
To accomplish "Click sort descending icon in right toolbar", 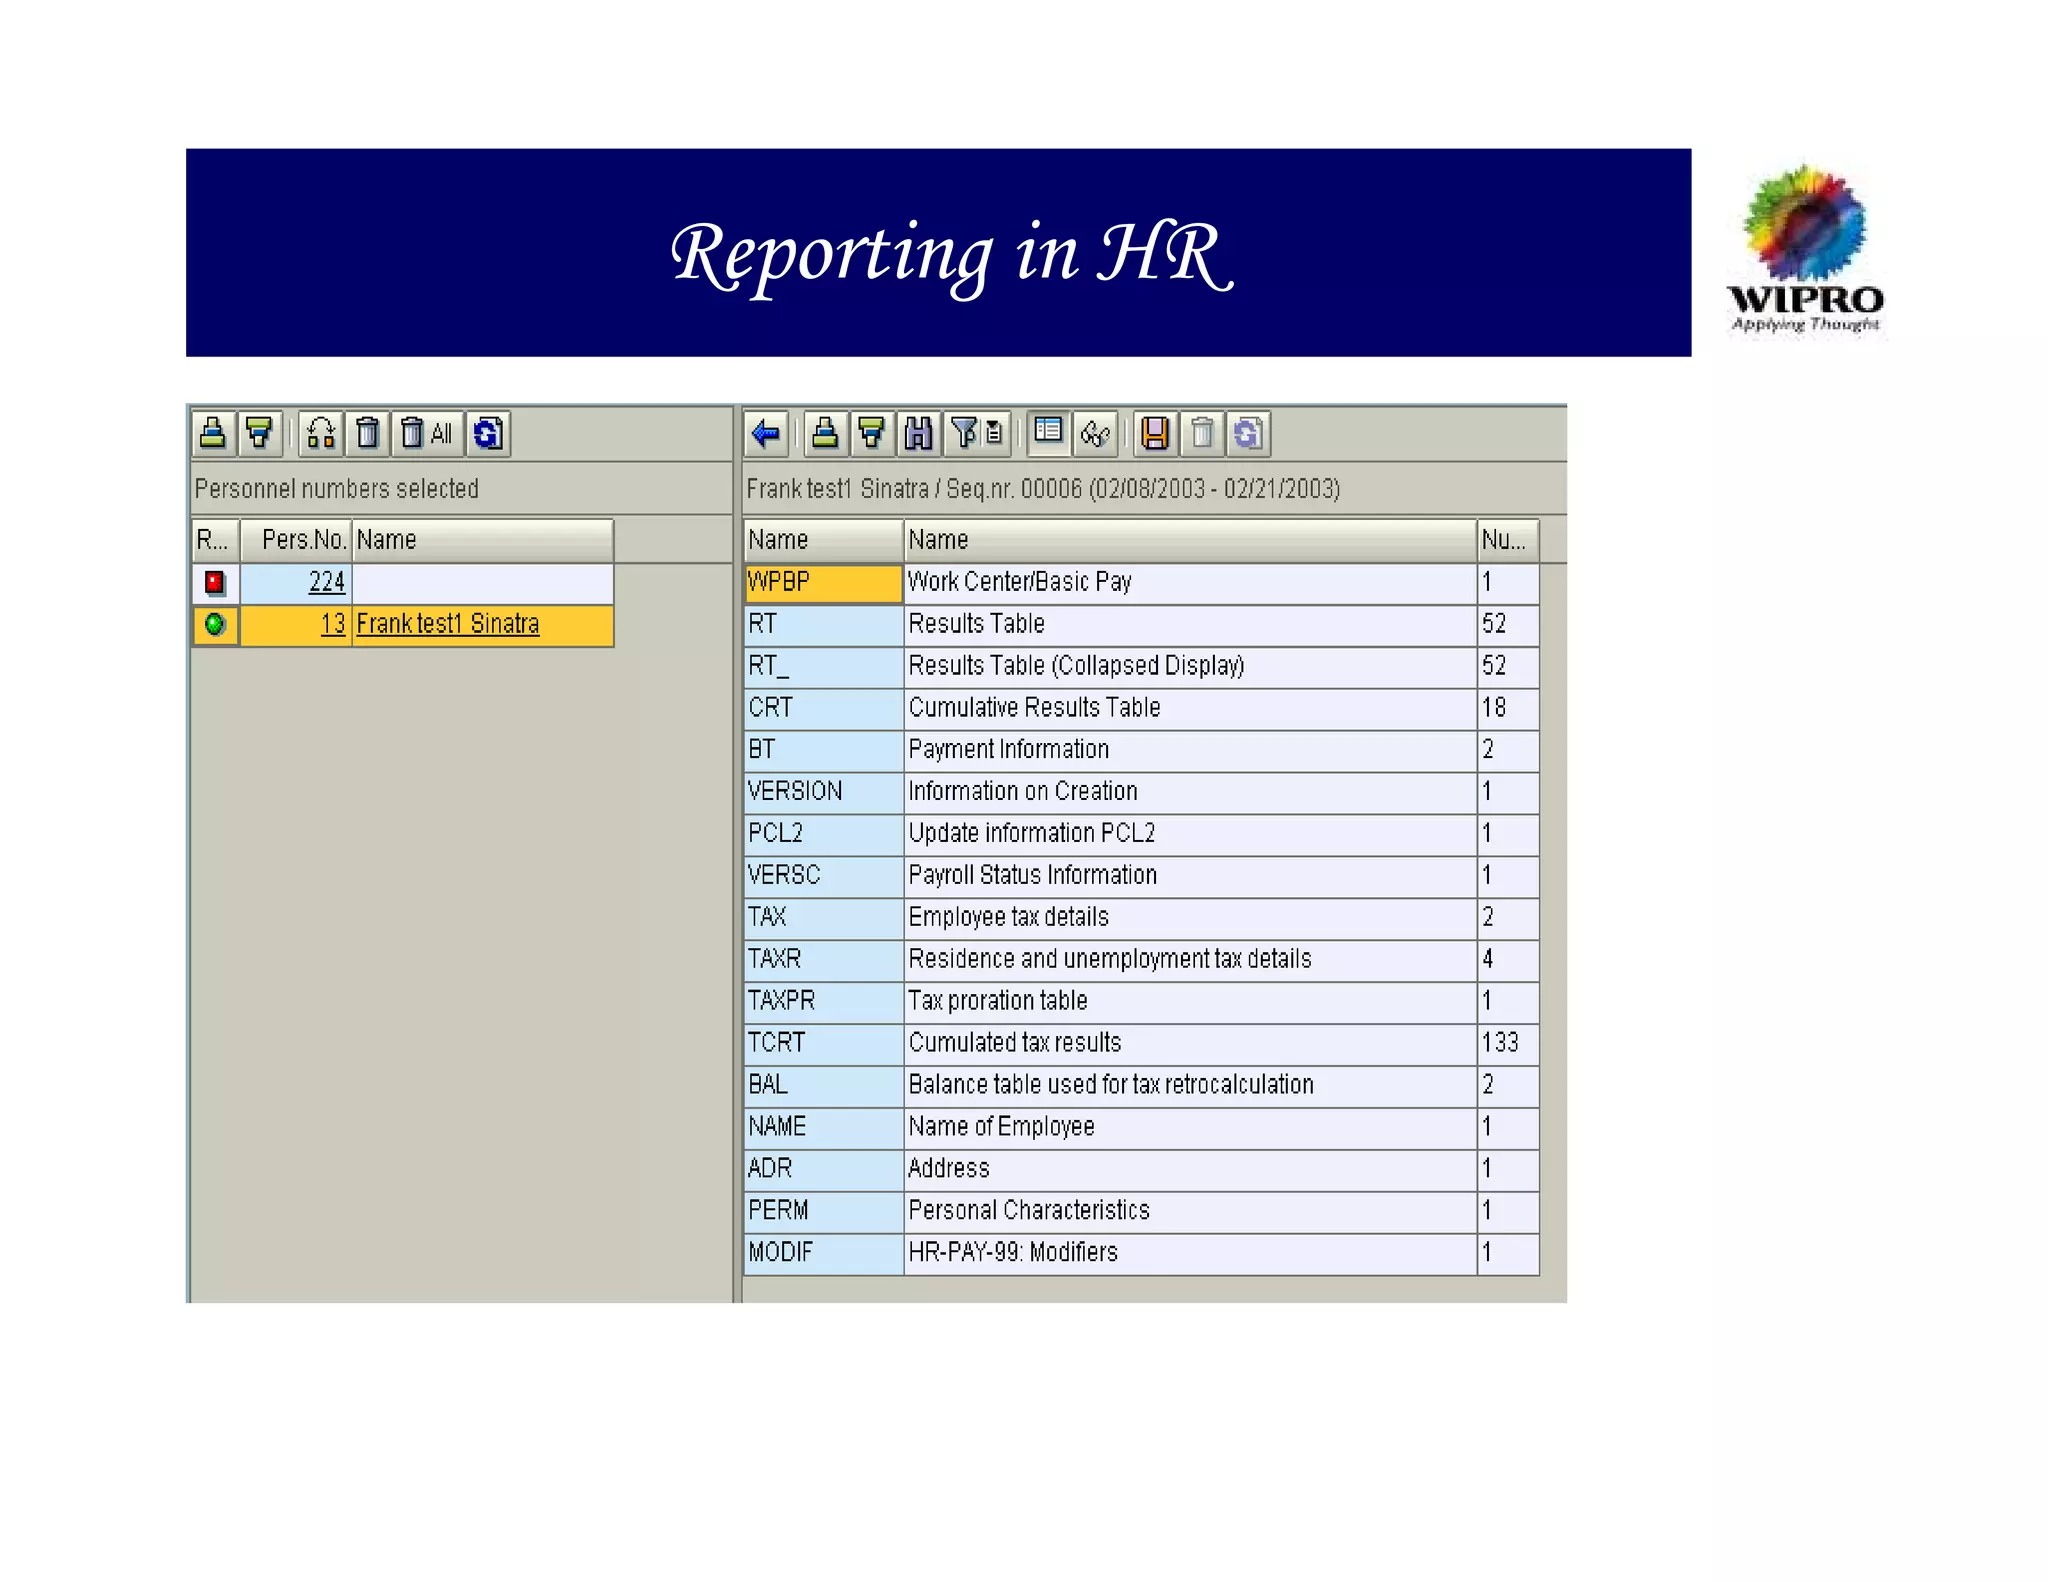I will tap(871, 433).
